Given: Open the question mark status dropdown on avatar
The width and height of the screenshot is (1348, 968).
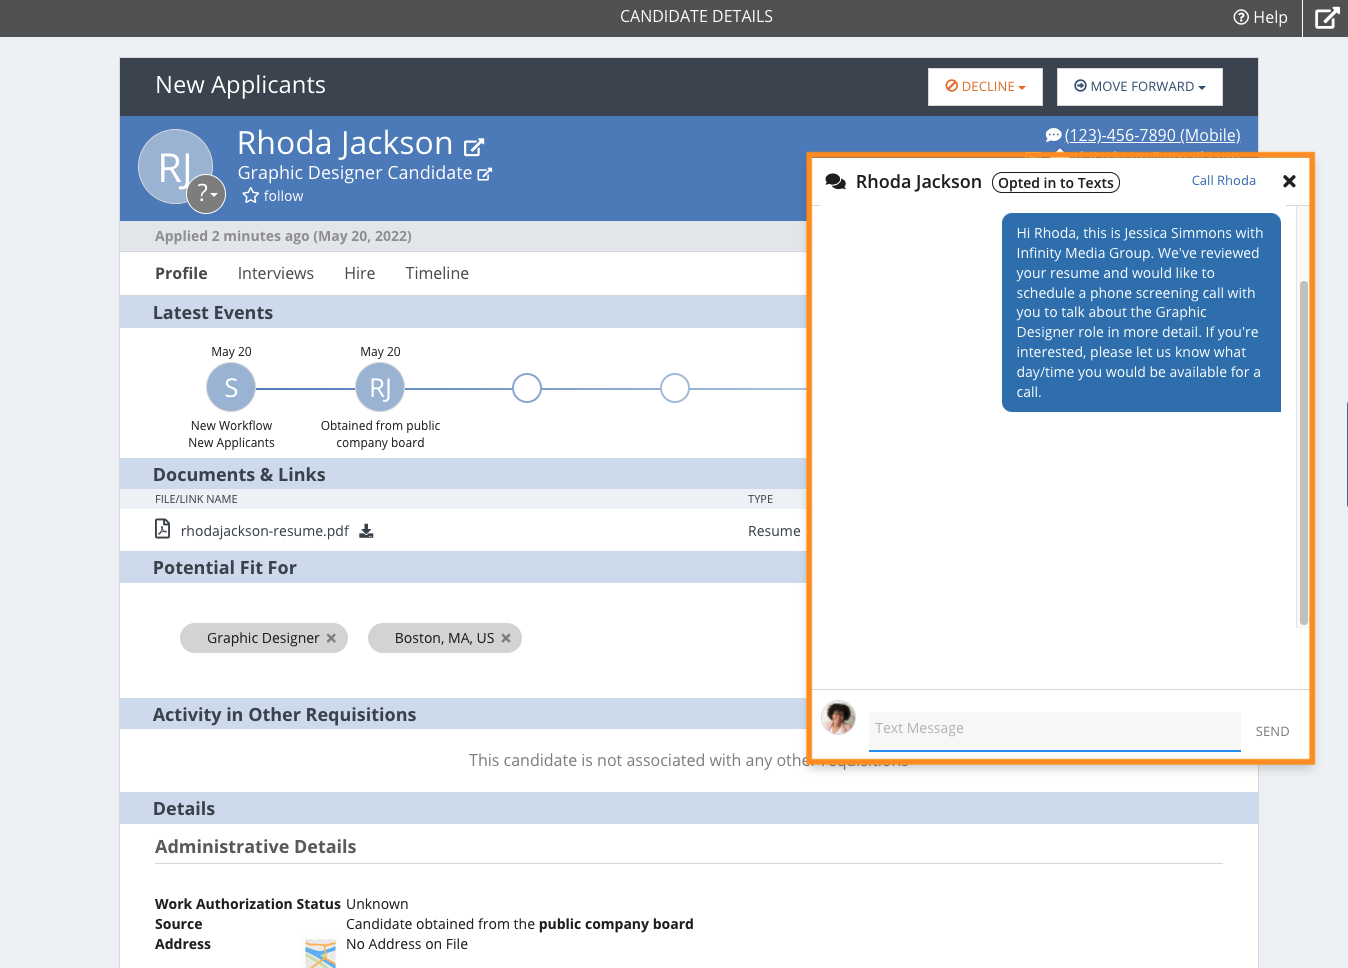Looking at the screenshot, I should pos(206,193).
